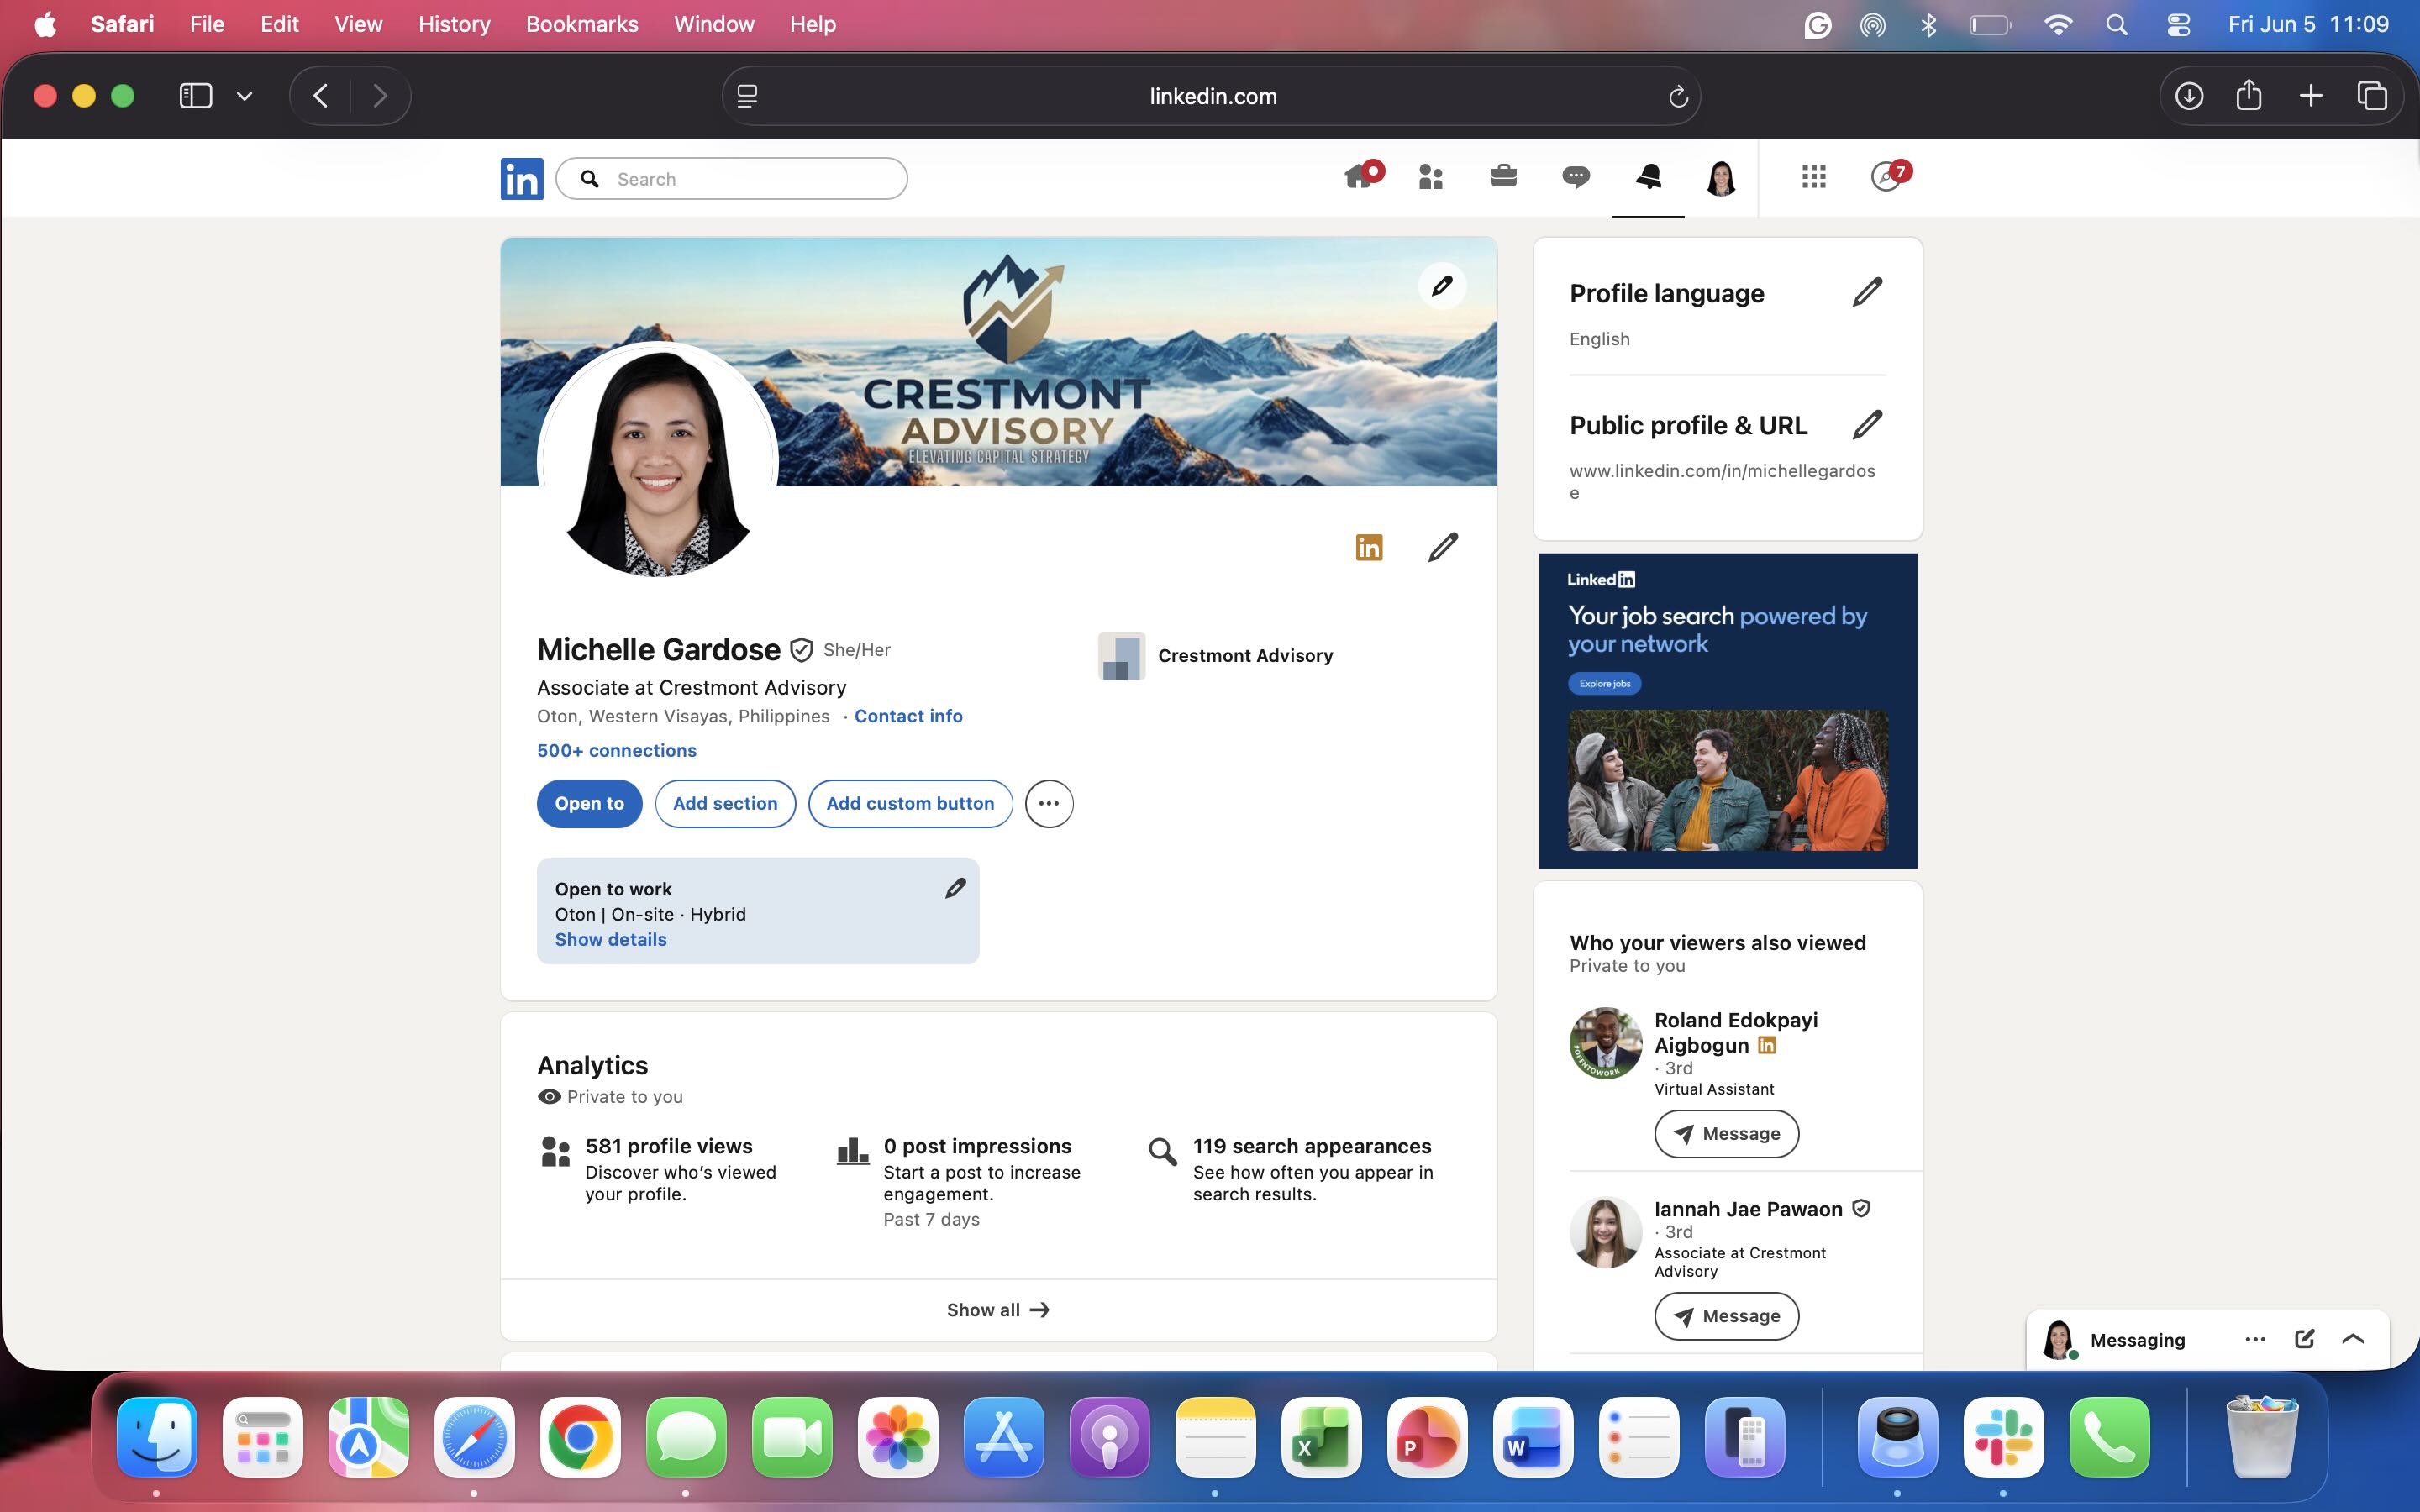
Task: Click the Add section button
Action: click(725, 803)
